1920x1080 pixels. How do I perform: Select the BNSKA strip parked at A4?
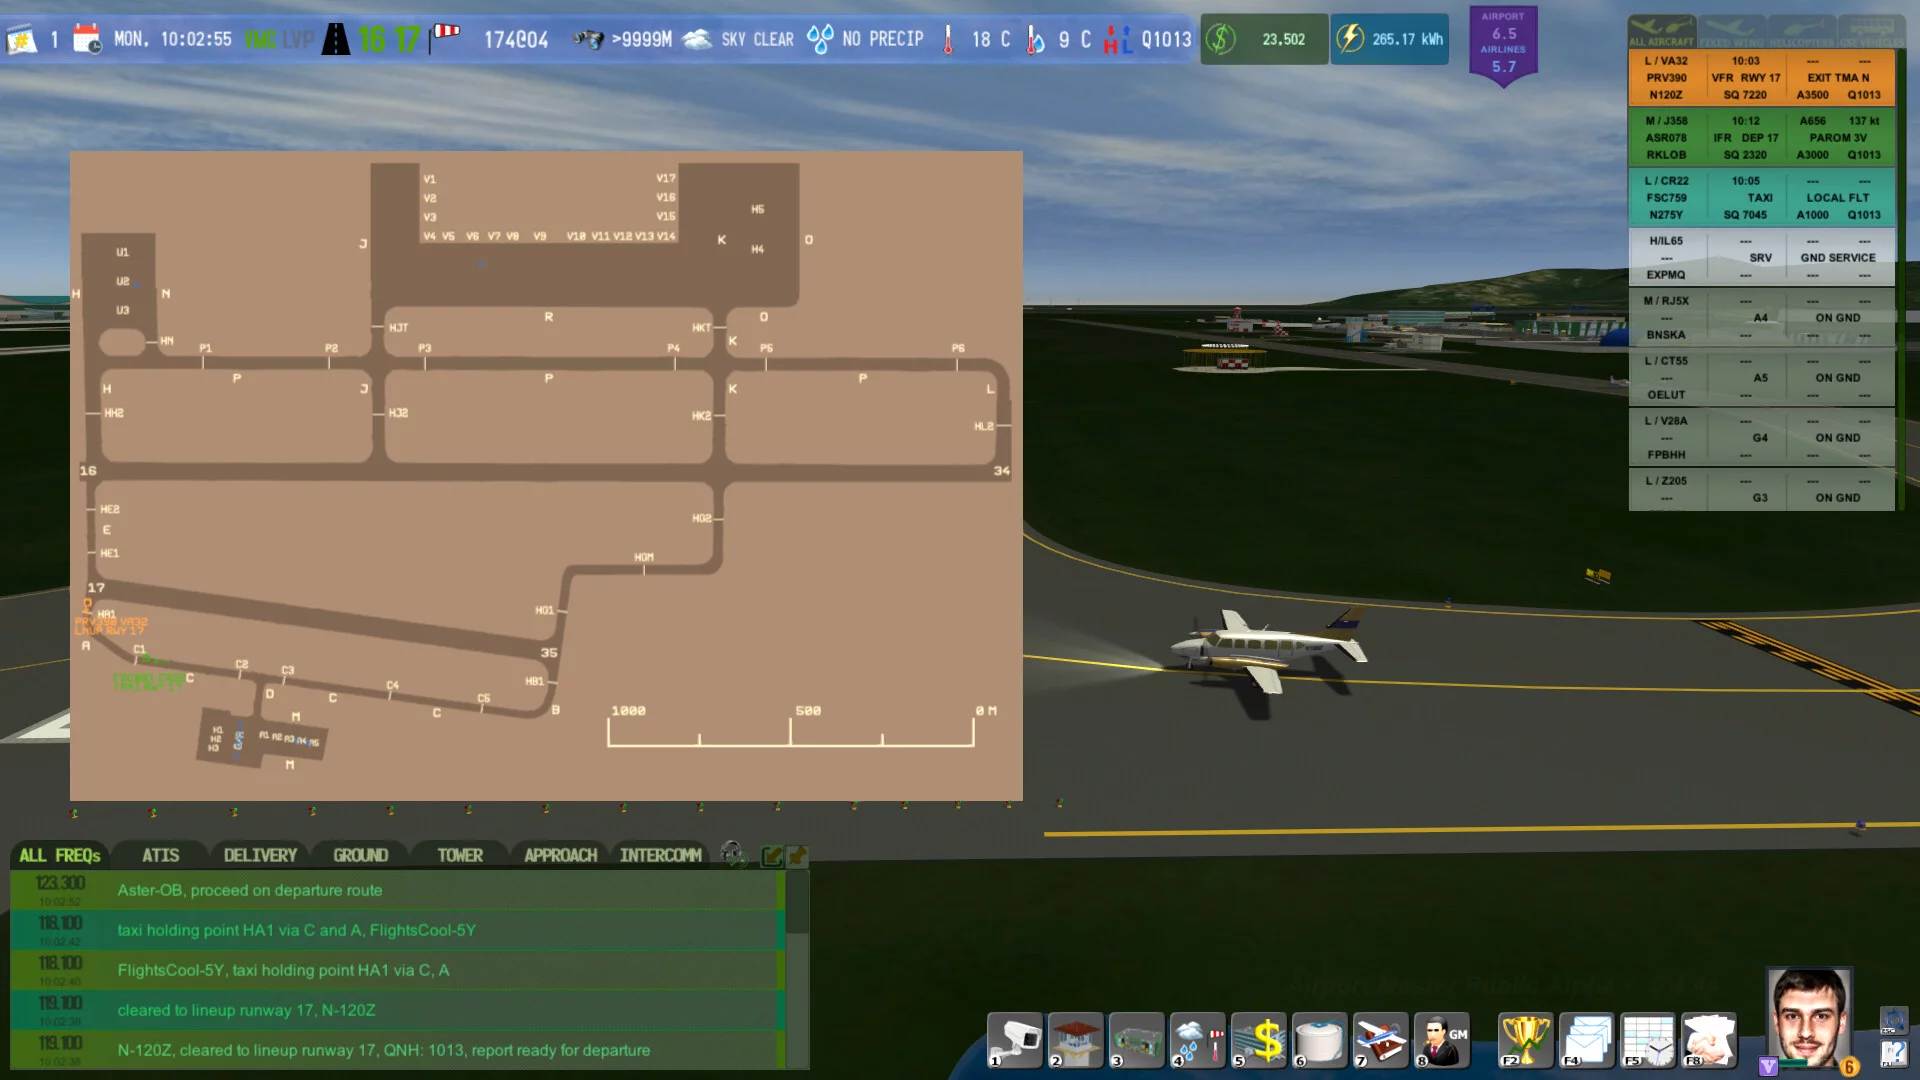1761,318
